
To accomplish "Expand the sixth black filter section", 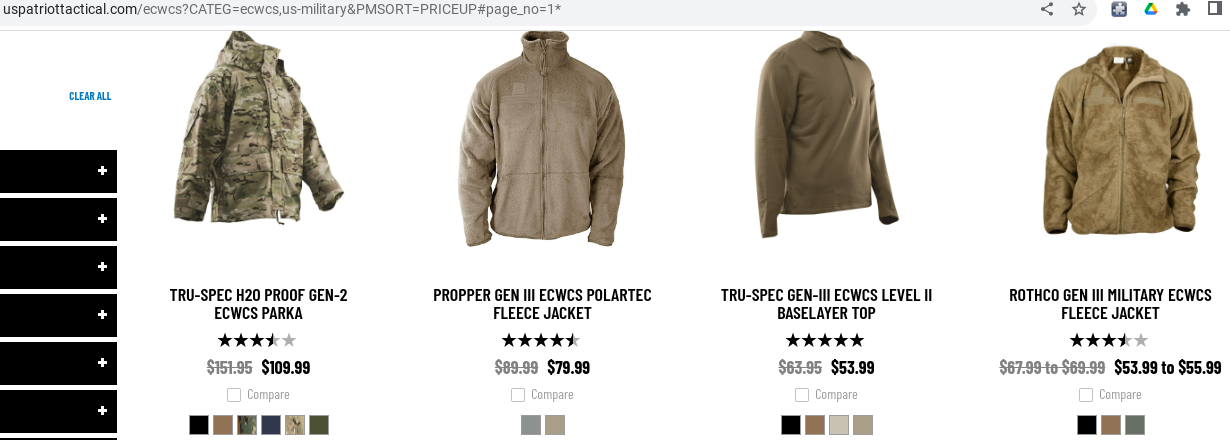I will point(58,411).
